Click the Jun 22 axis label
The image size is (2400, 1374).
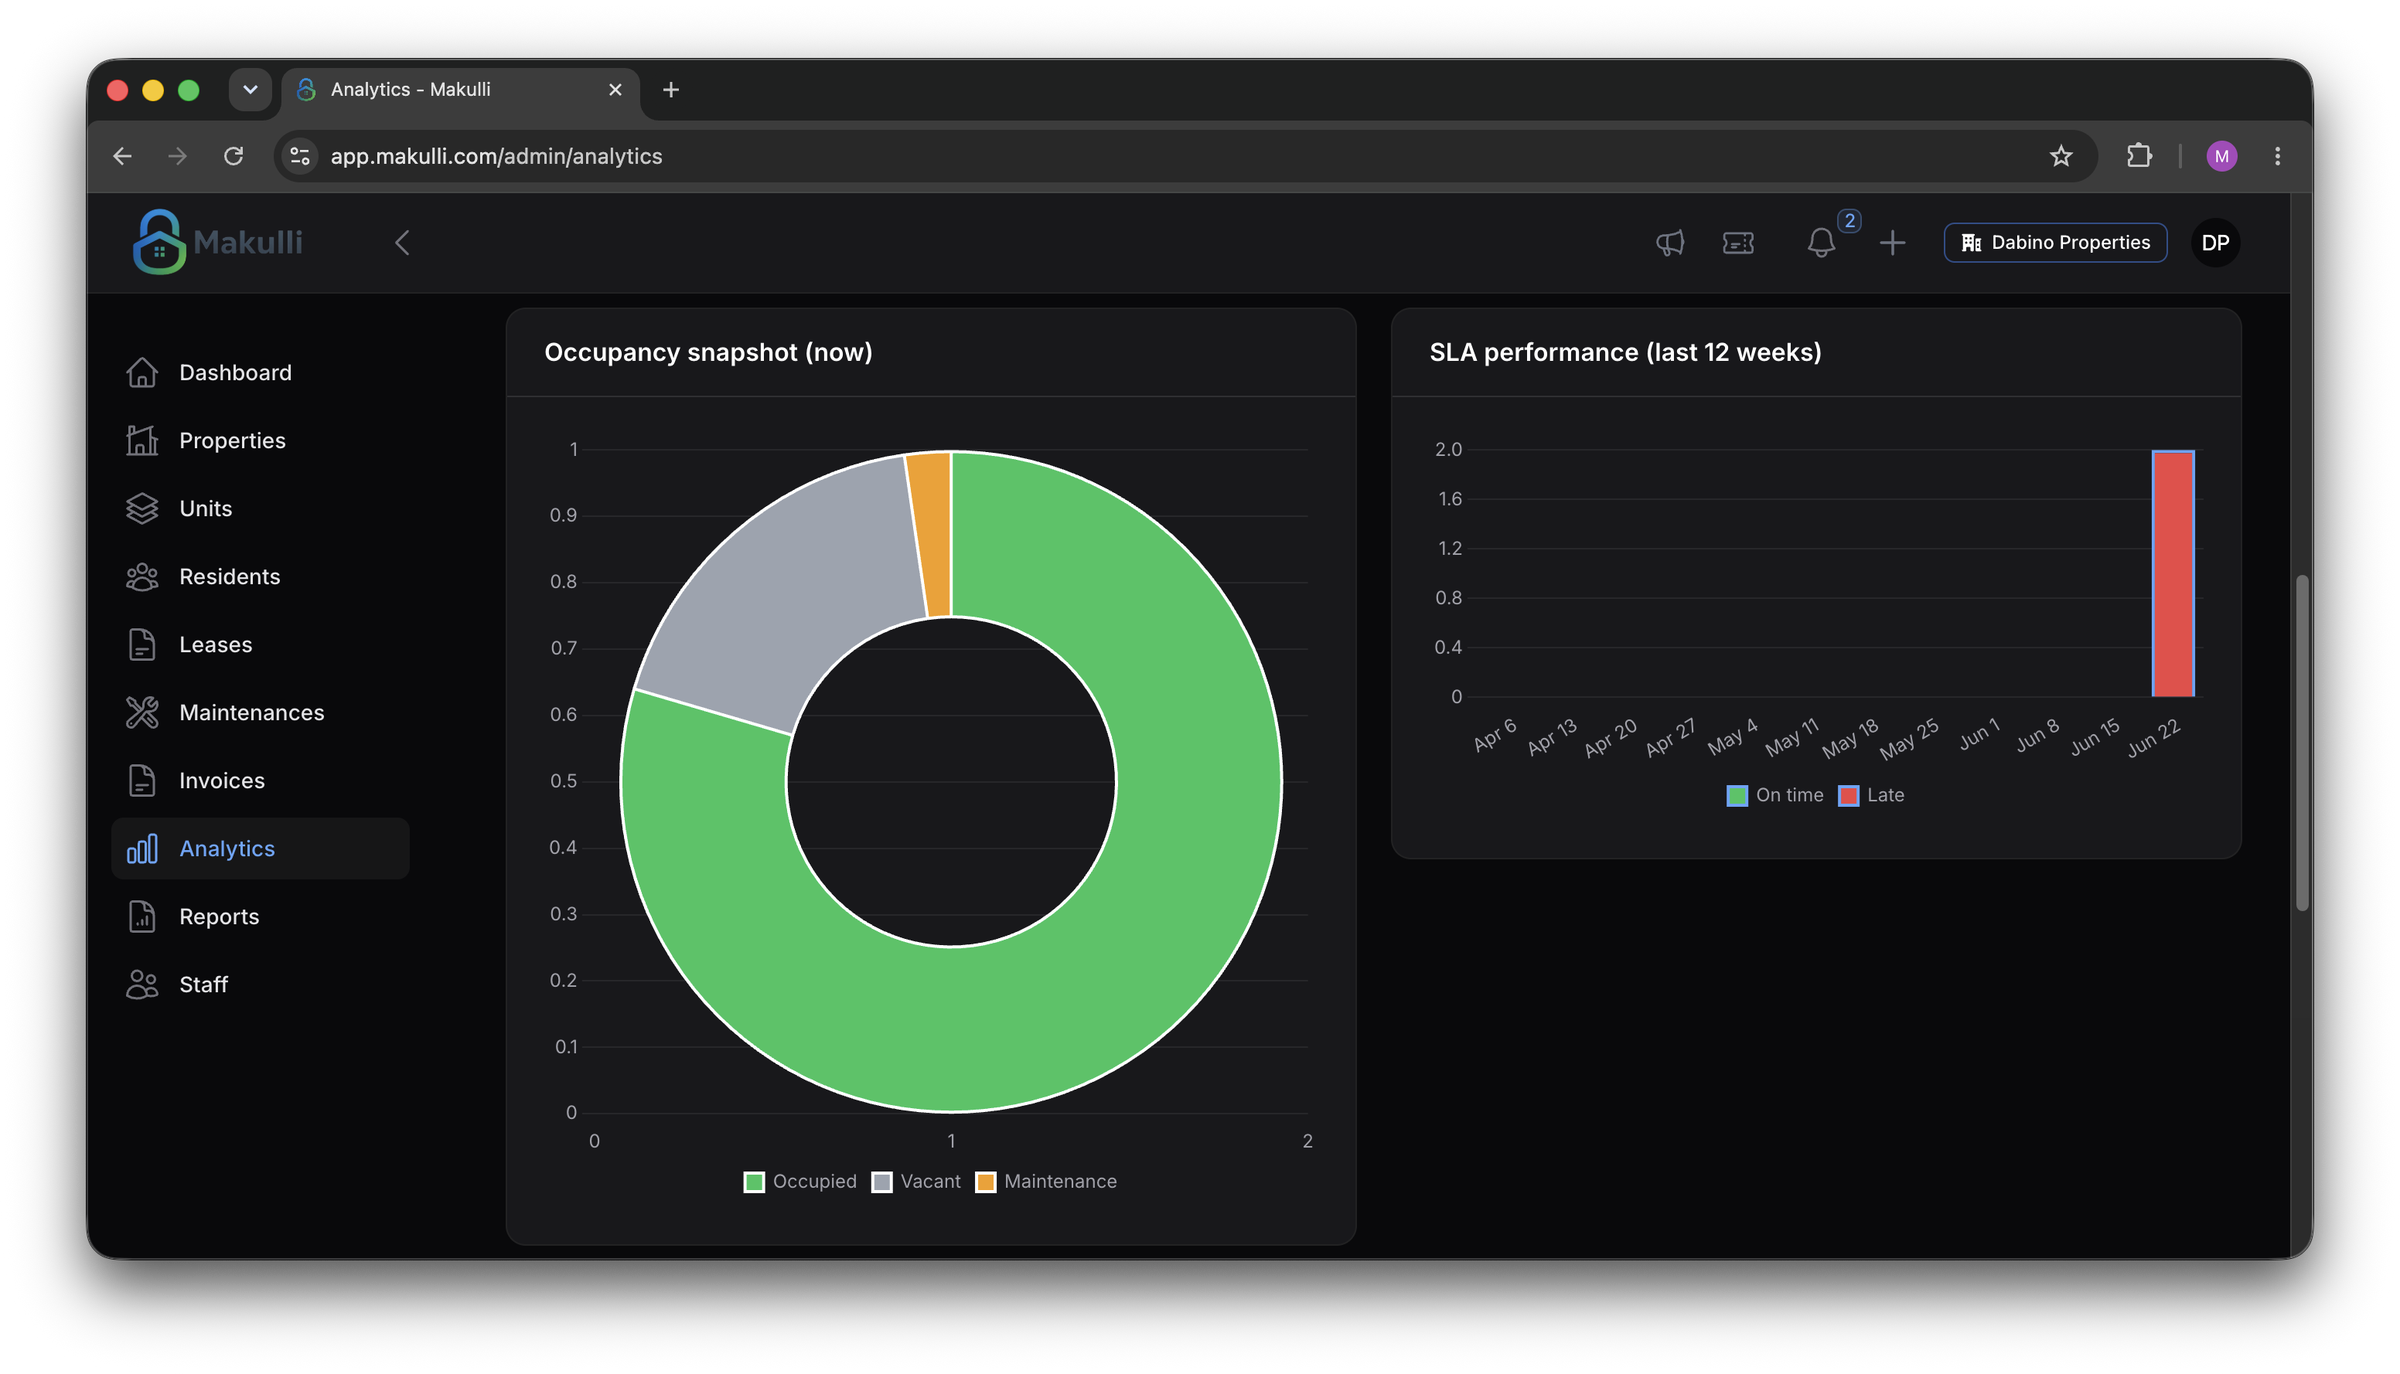pyautogui.click(x=2154, y=738)
